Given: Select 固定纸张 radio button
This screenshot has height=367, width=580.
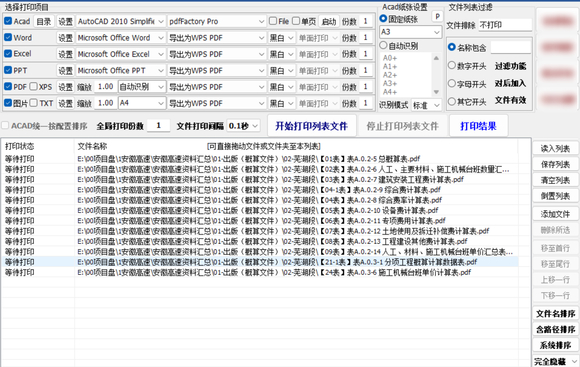Looking at the screenshot, I should pyautogui.click(x=384, y=18).
